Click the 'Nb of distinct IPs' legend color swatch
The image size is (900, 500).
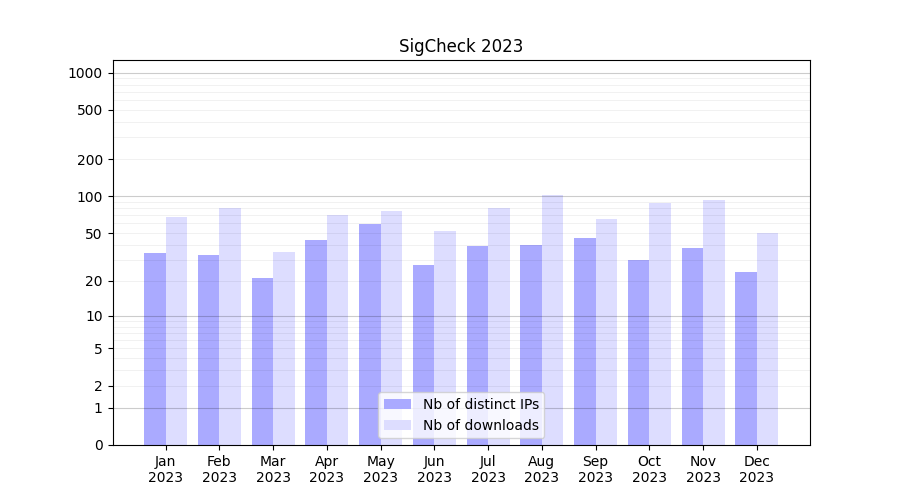tap(397, 404)
